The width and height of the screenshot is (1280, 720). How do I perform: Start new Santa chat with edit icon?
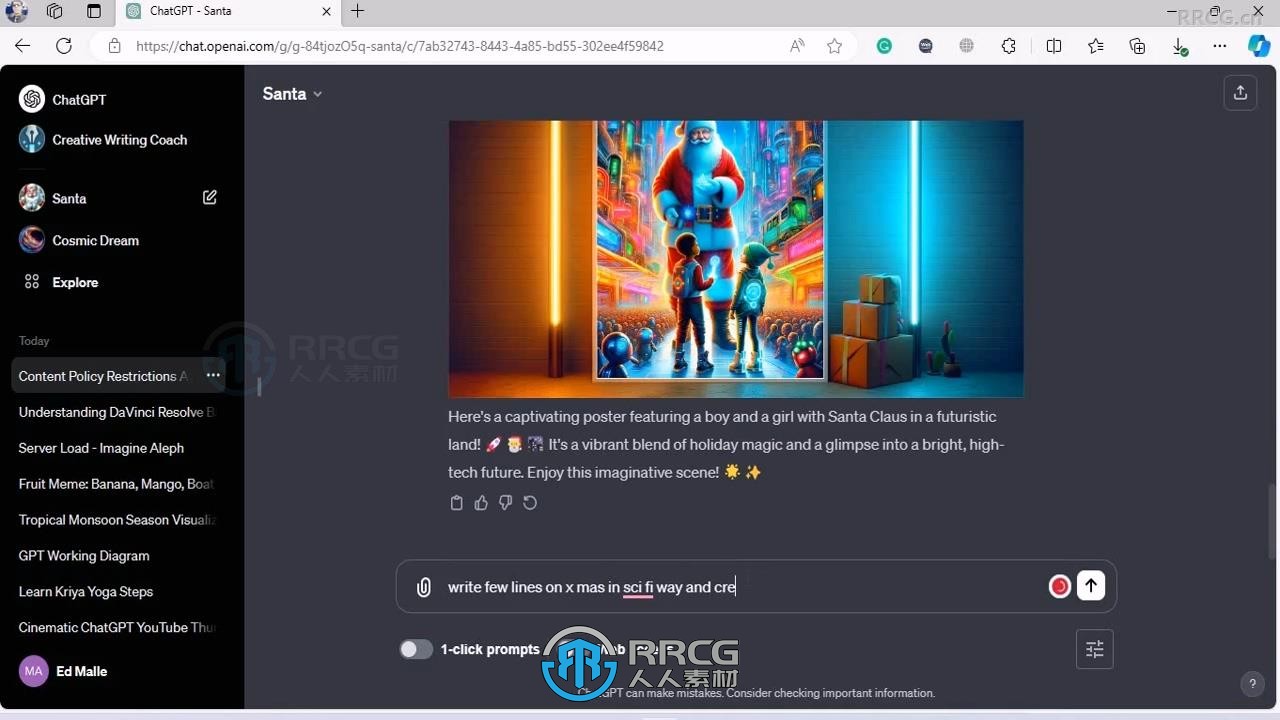(210, 198)
